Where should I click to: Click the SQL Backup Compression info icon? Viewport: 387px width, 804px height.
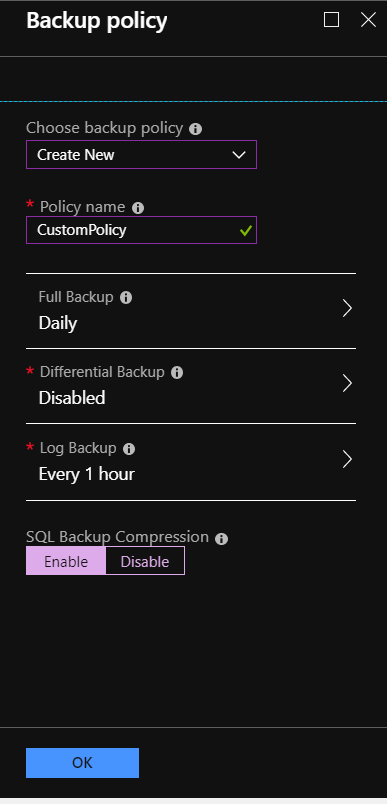pos(221,539)
